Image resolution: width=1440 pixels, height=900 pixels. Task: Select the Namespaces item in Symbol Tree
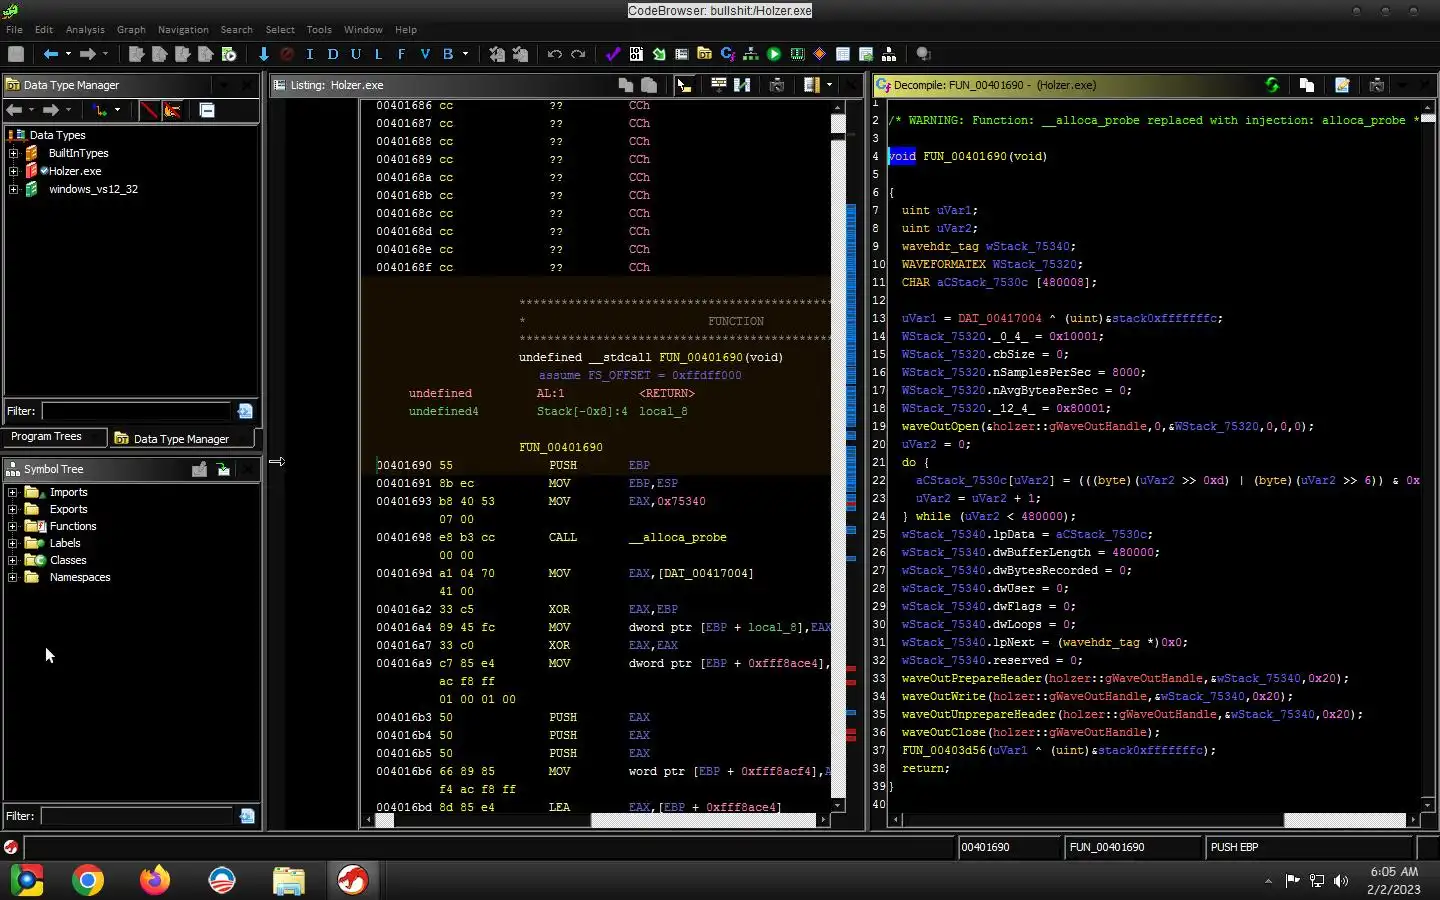coord(80,577)
